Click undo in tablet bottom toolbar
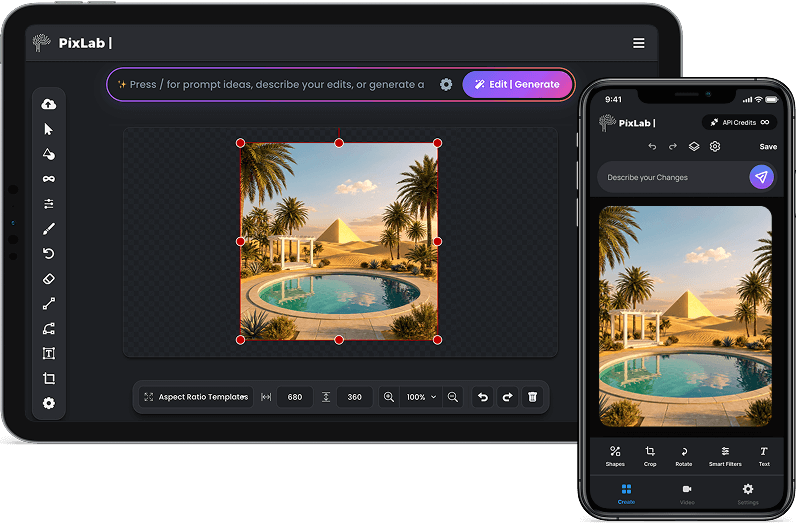Screen dimensions: 797x523 [483, 397]
